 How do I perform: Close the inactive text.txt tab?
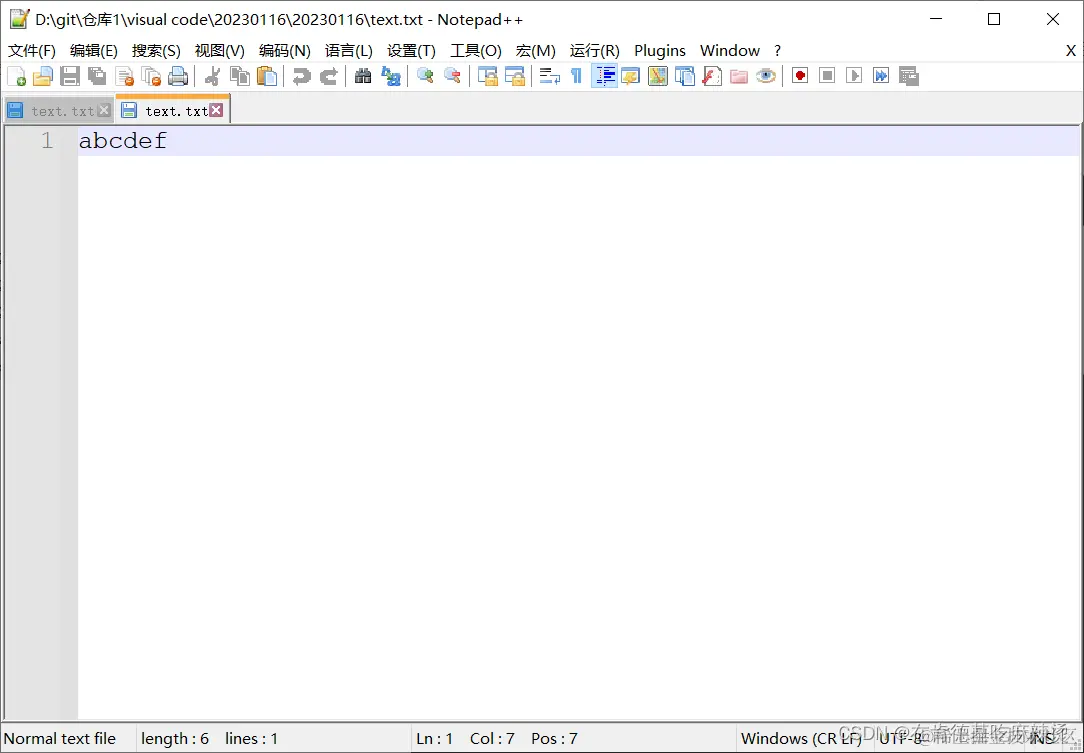[x=104, y=110]
